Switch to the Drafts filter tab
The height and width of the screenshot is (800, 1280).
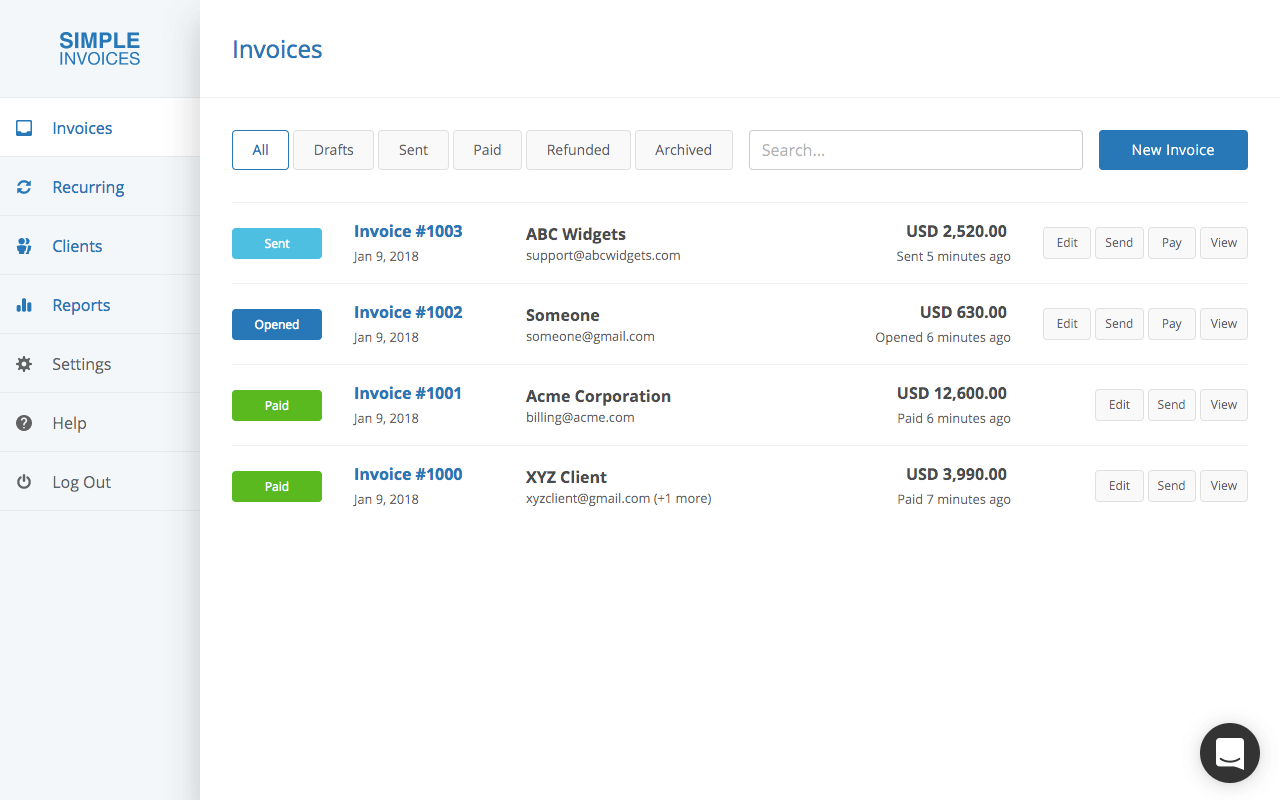tap(333, 149)
